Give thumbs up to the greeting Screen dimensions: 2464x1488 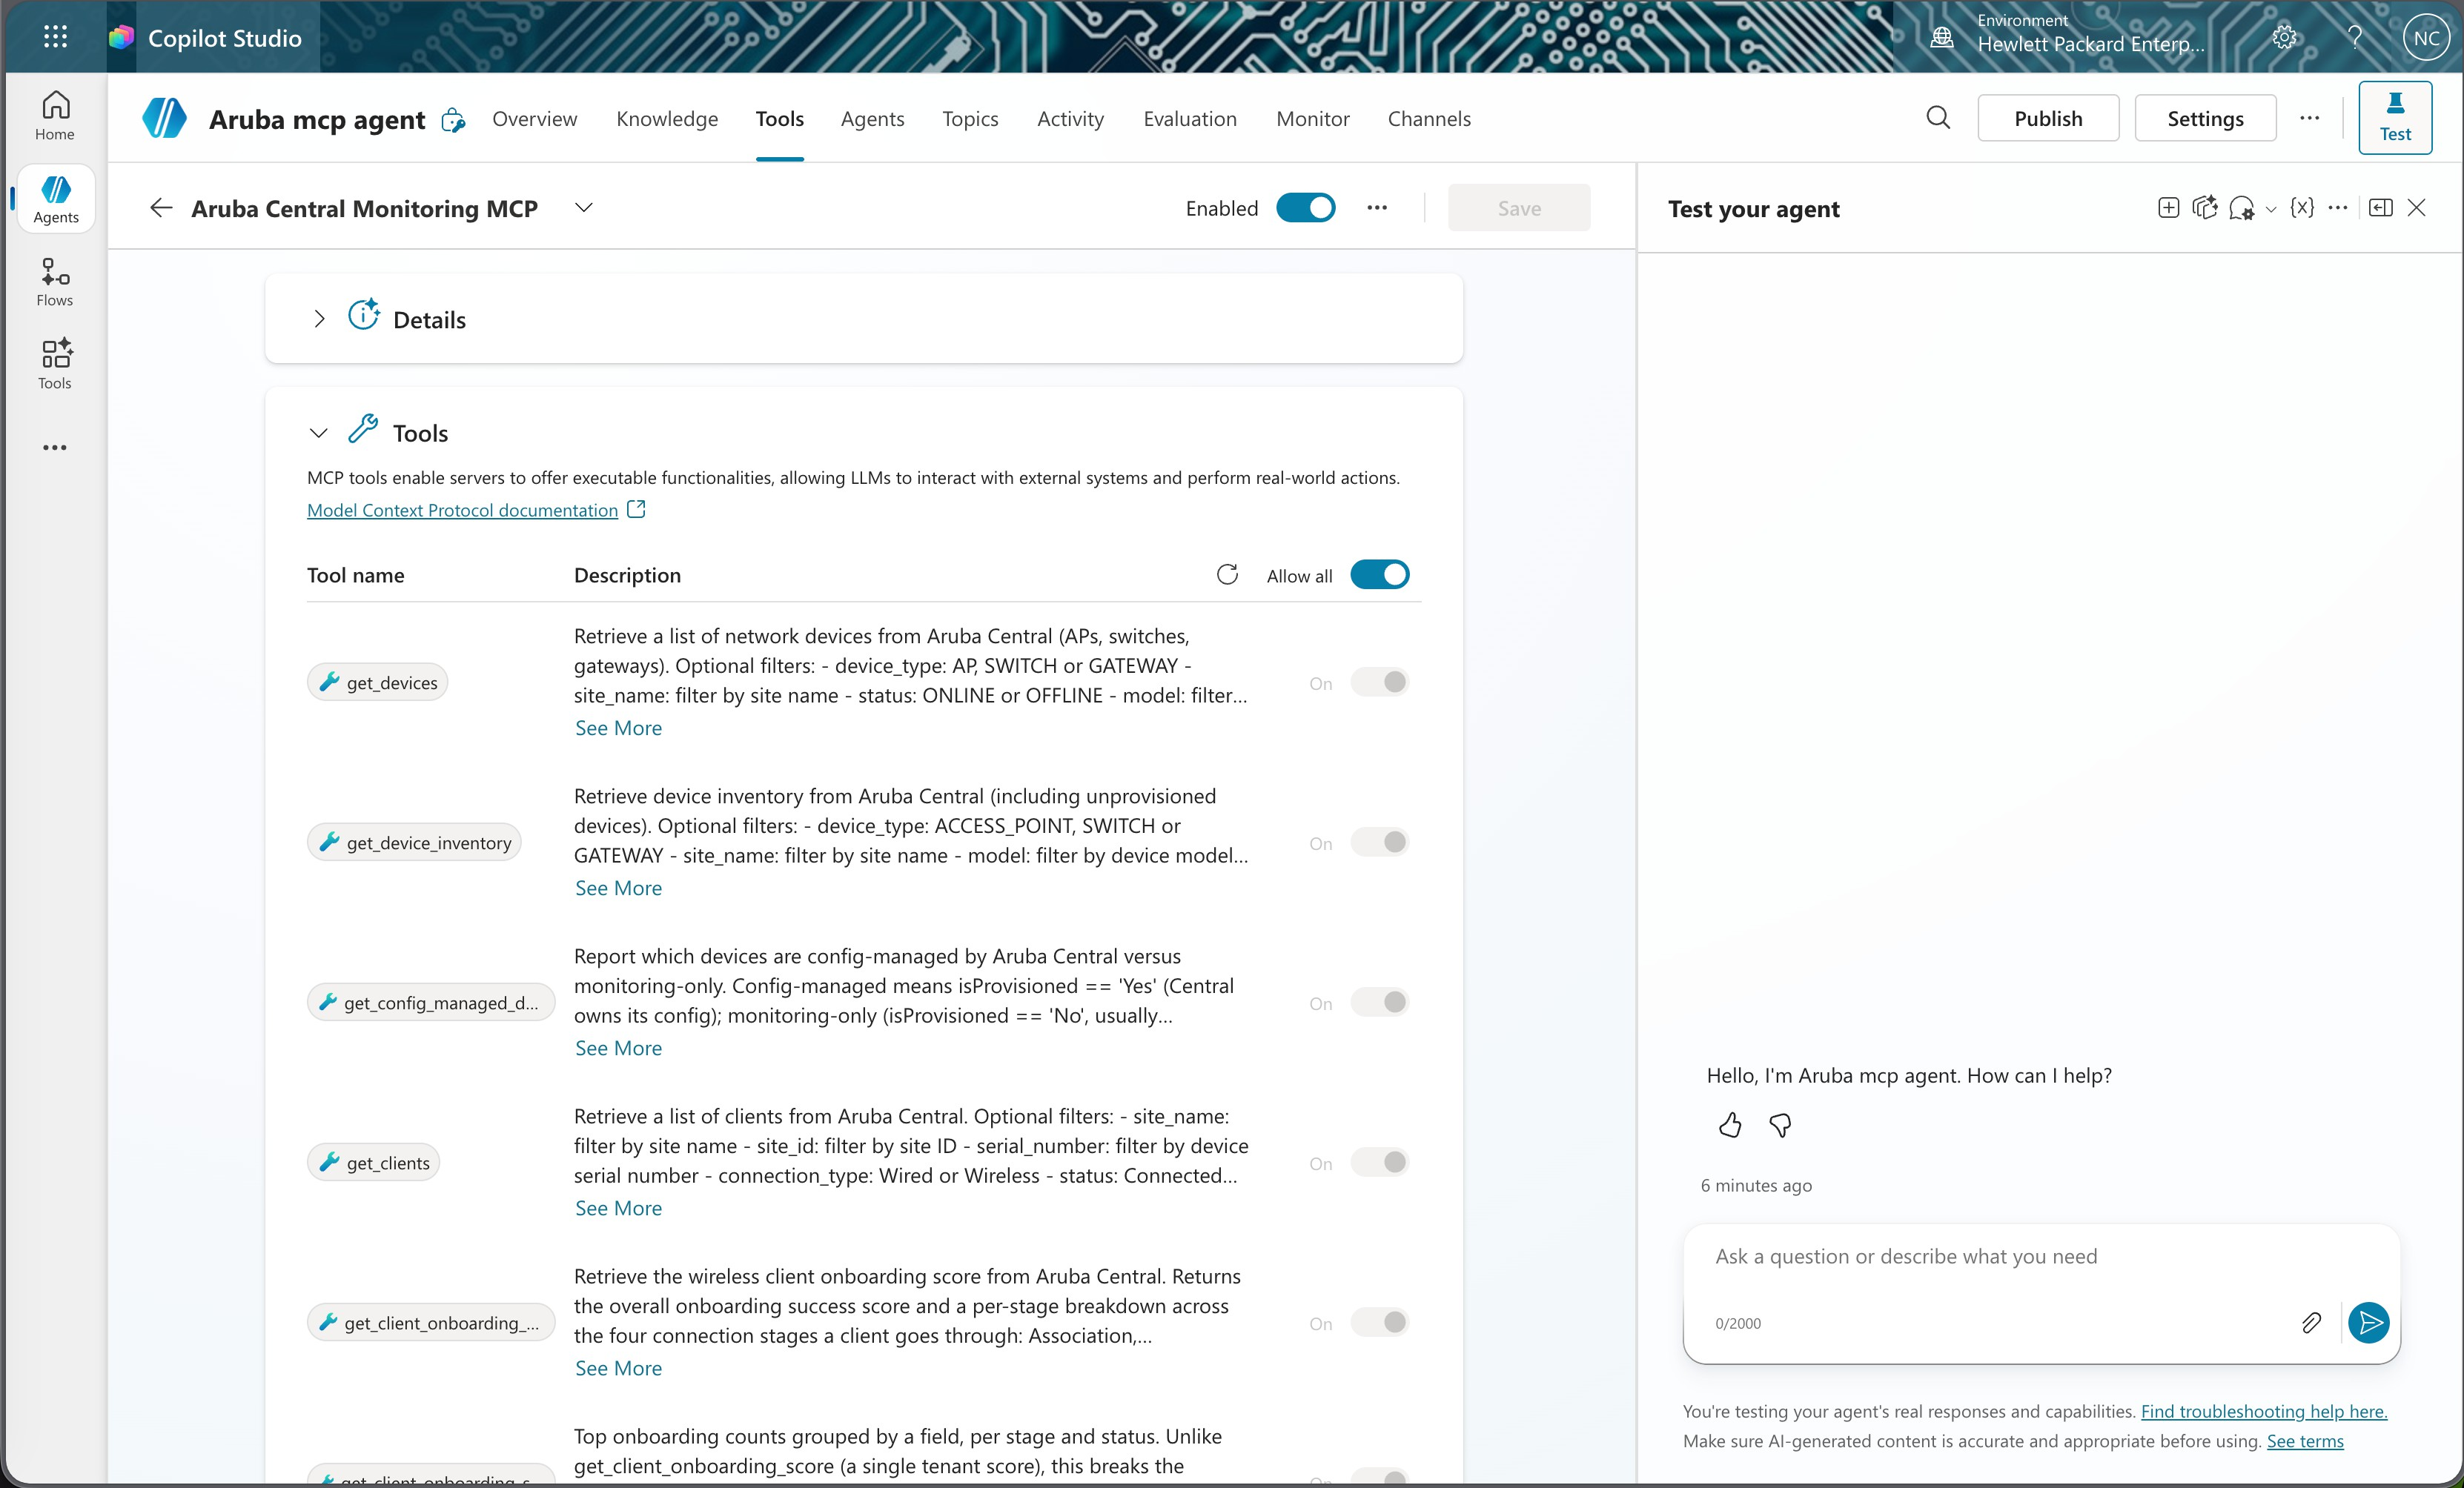(x=1730, y=1126)
